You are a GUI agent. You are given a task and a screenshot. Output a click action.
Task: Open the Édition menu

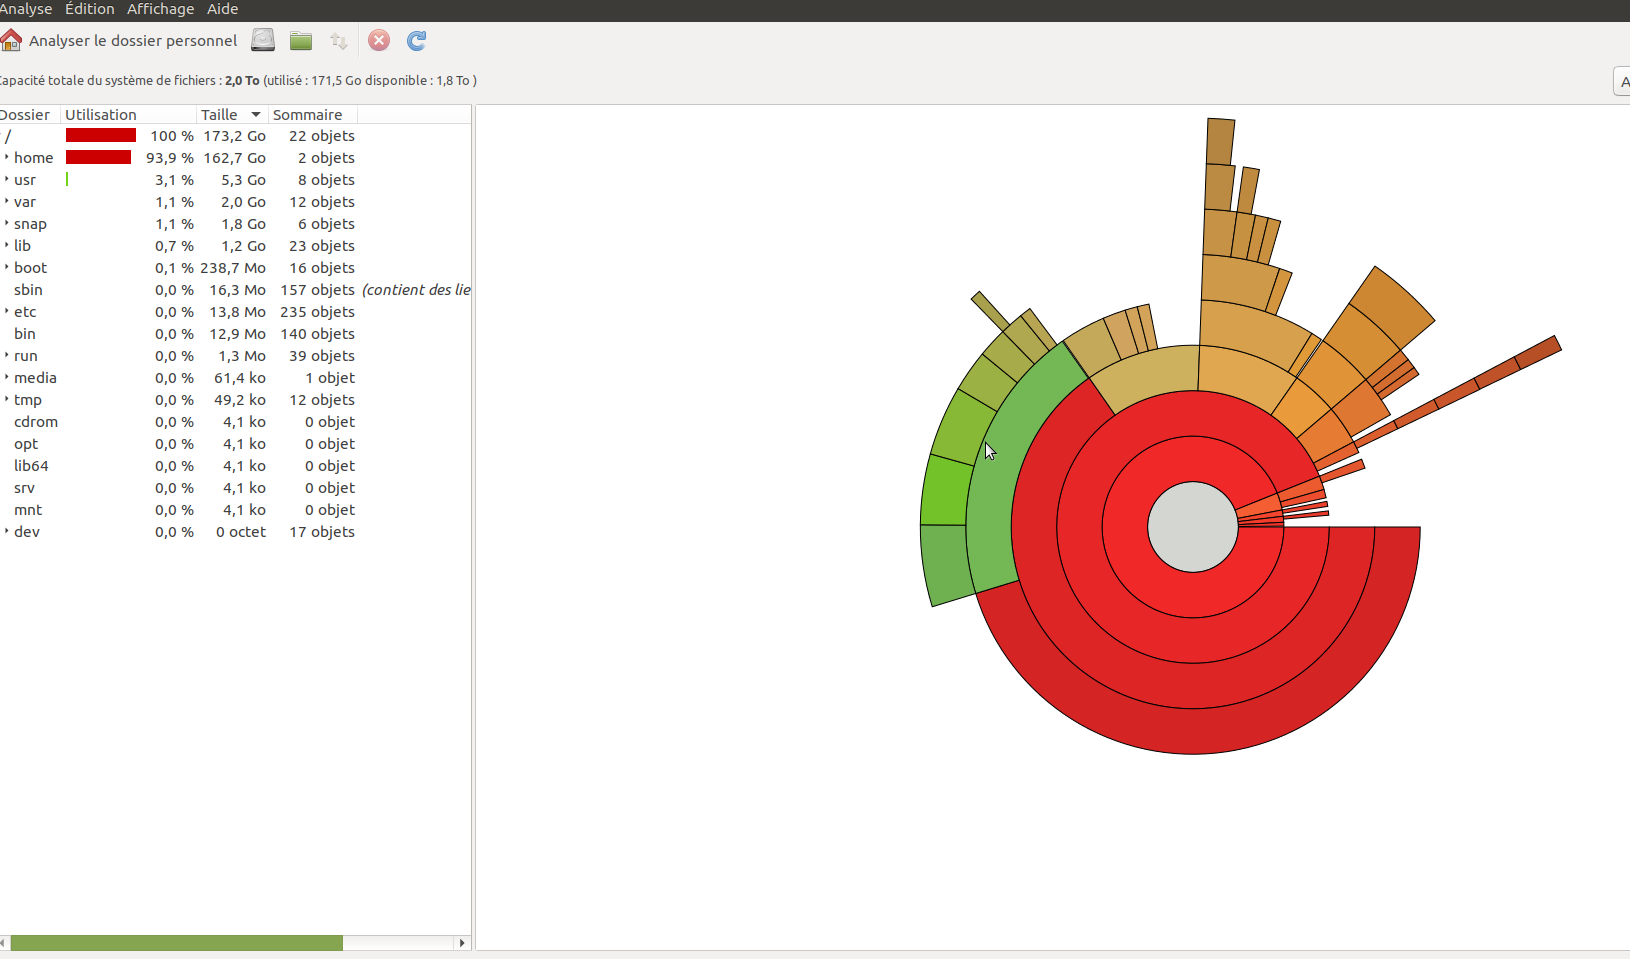coord(89,9)
